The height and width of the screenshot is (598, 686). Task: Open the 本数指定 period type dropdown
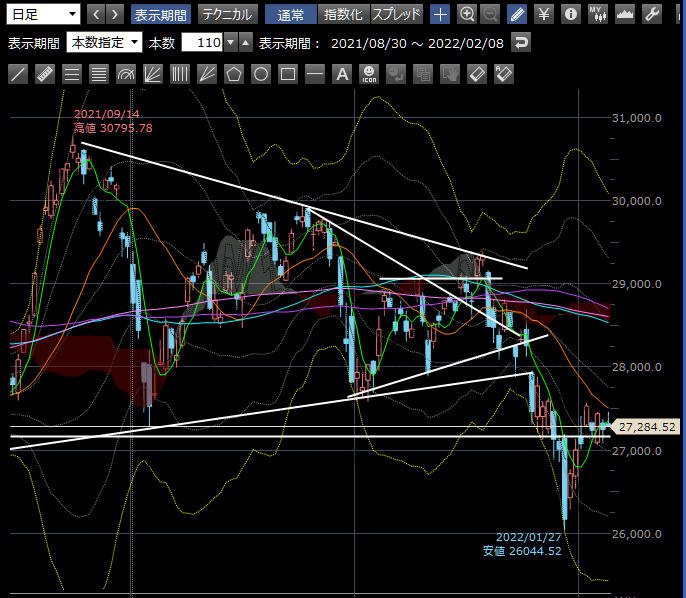coord(105,43)
